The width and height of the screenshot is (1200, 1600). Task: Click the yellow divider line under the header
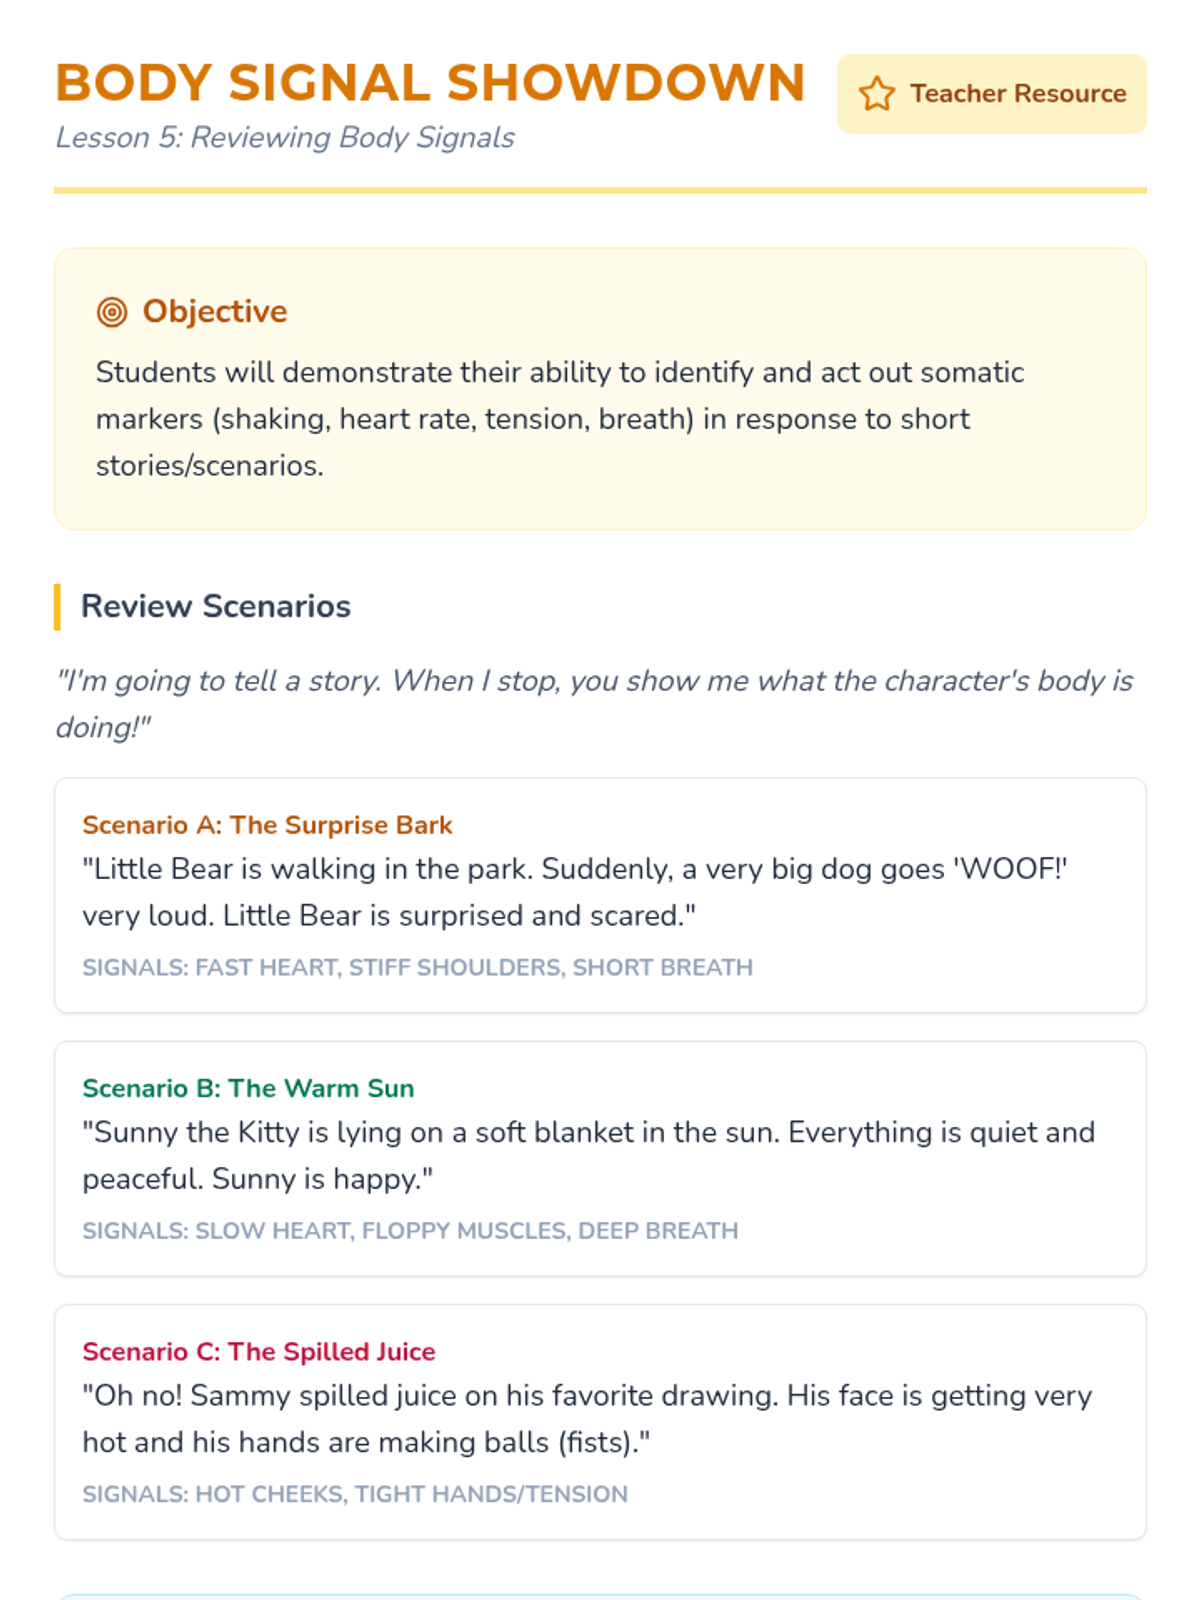click(600, 190)
